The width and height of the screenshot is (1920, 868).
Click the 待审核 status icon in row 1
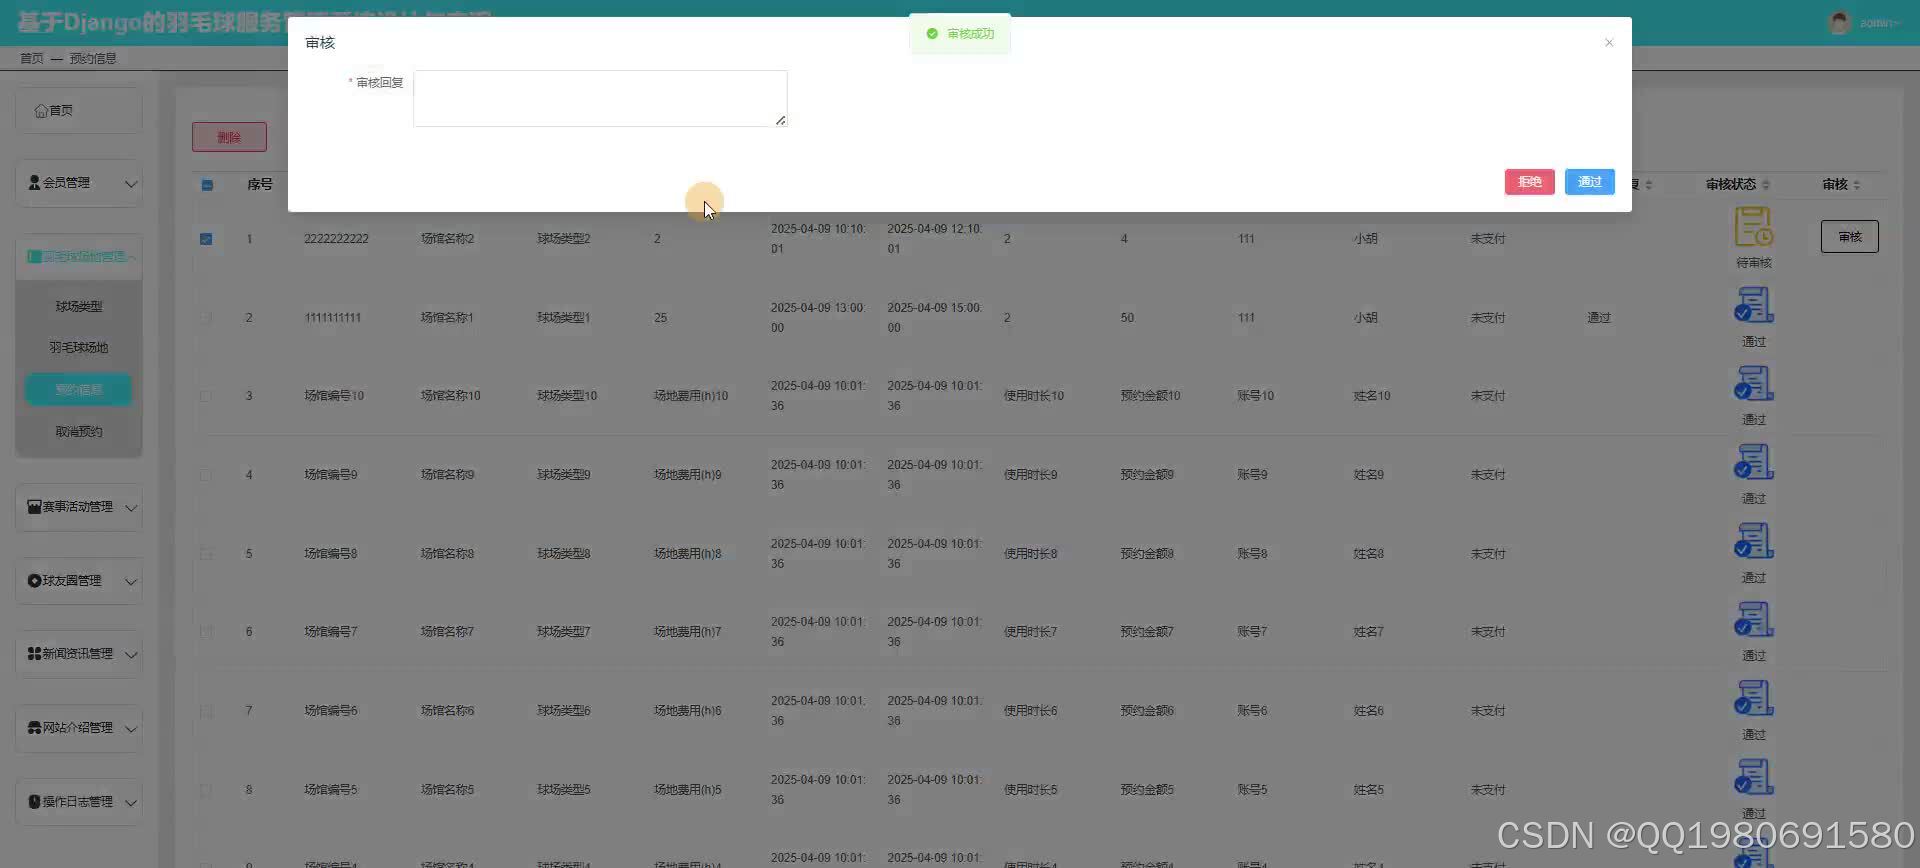pos(1753,227)
